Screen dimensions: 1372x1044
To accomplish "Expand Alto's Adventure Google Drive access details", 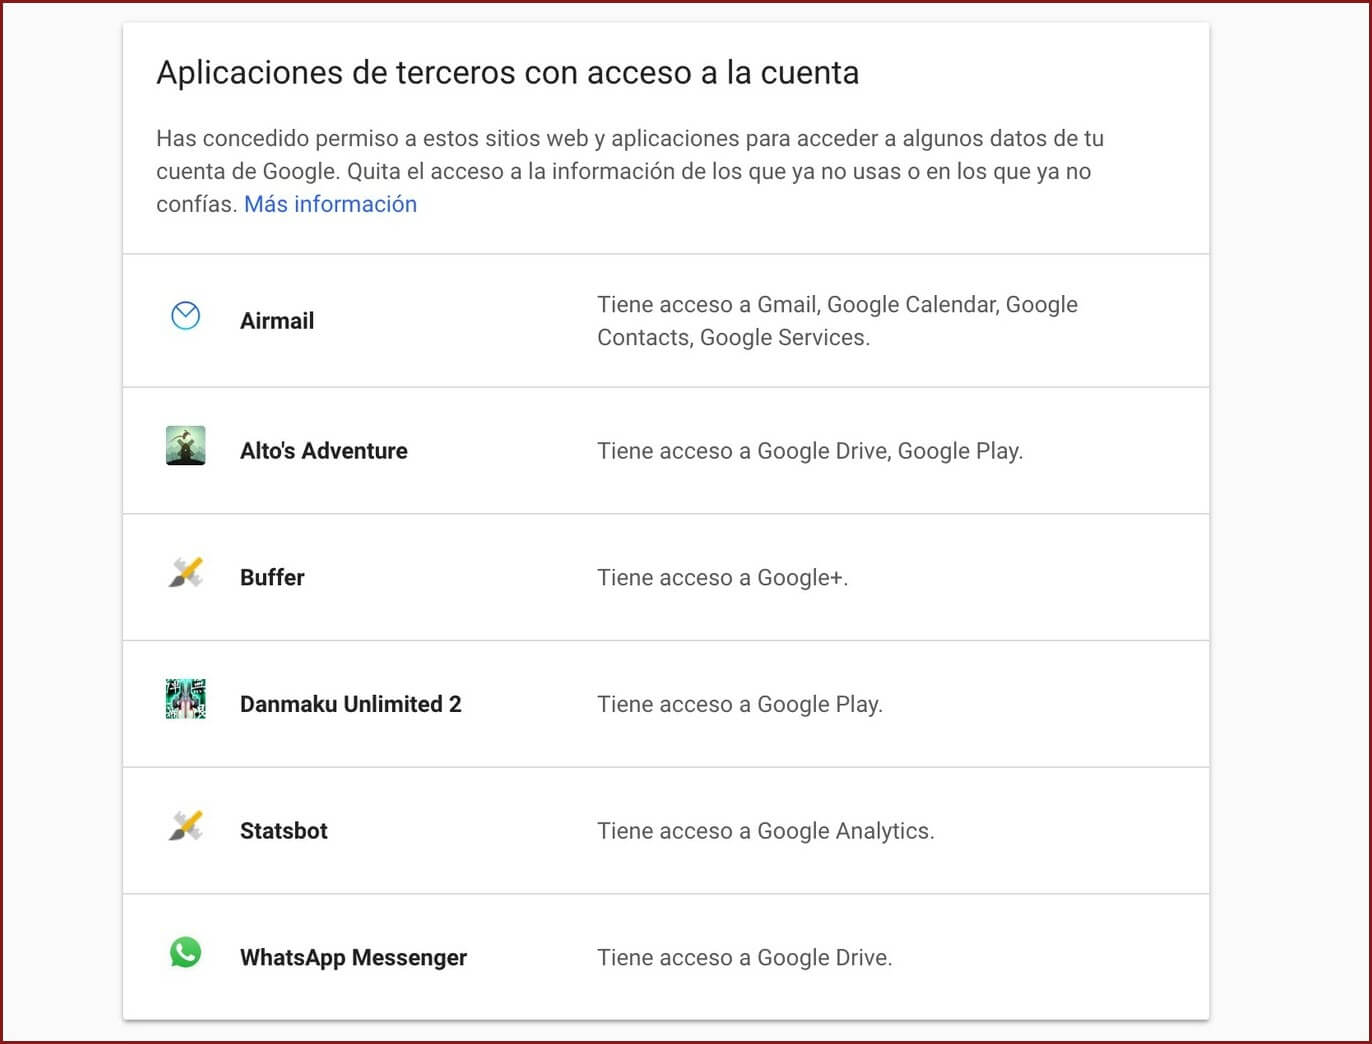I will (809, 451).
